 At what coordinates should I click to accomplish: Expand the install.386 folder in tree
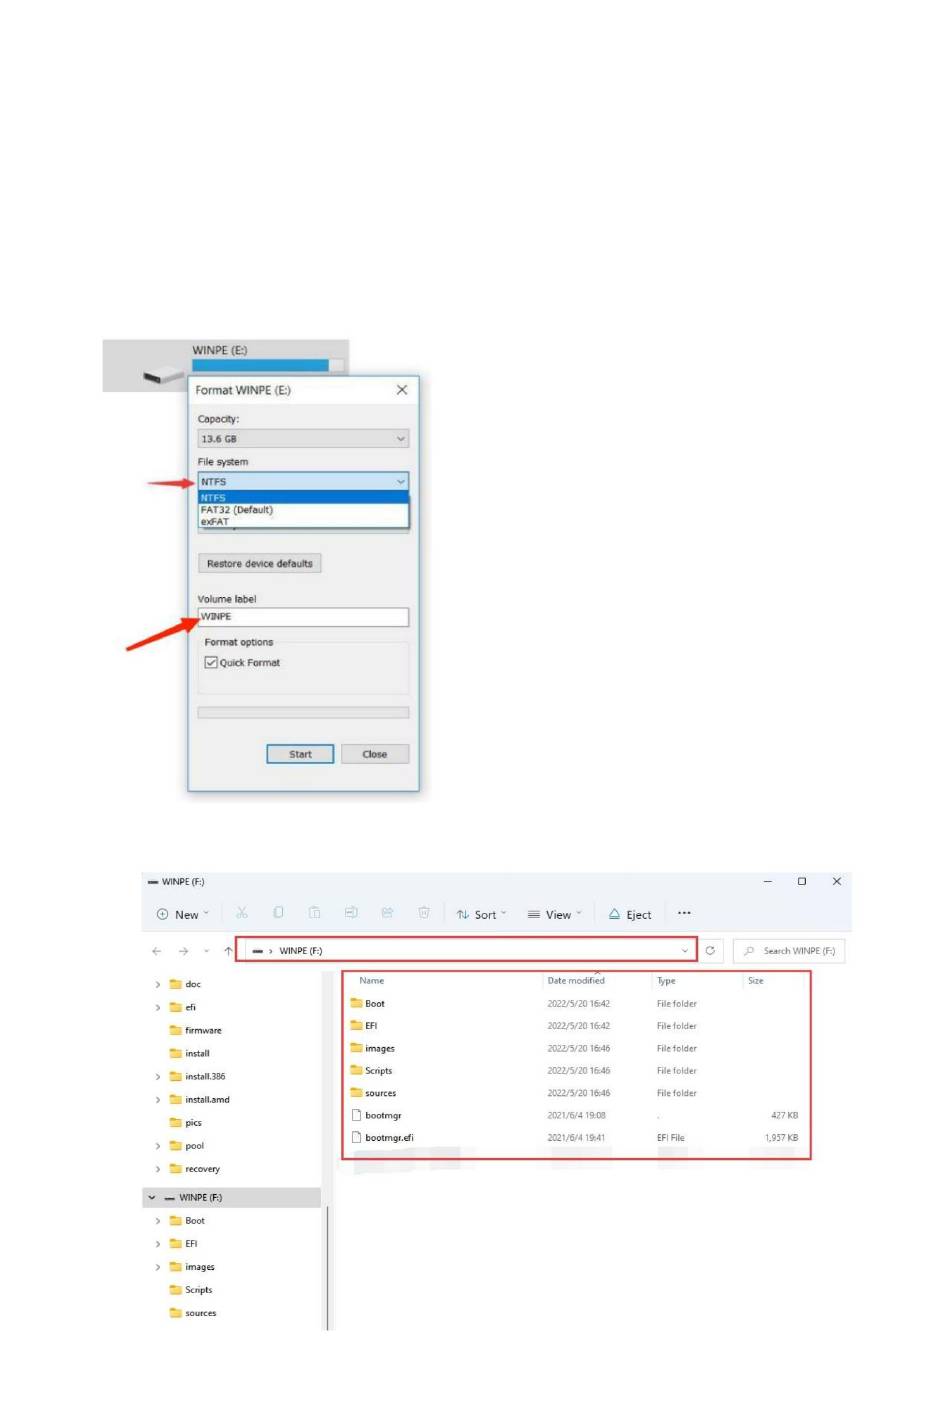tap(157, 1077)
